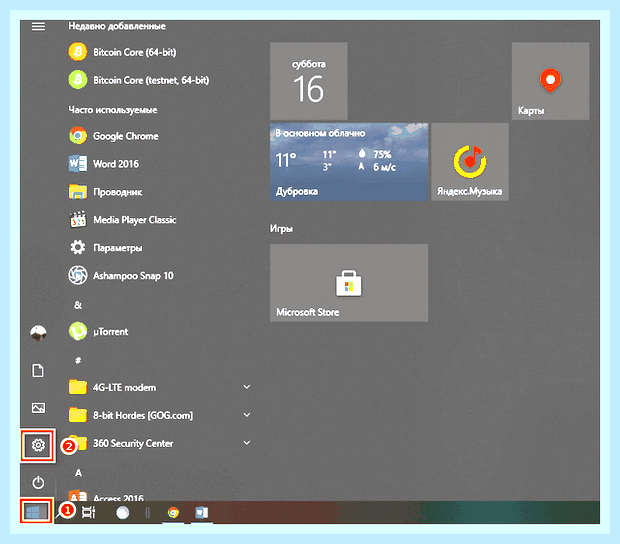Expand the 4G-LTE modem chevron

click(247, 387)
